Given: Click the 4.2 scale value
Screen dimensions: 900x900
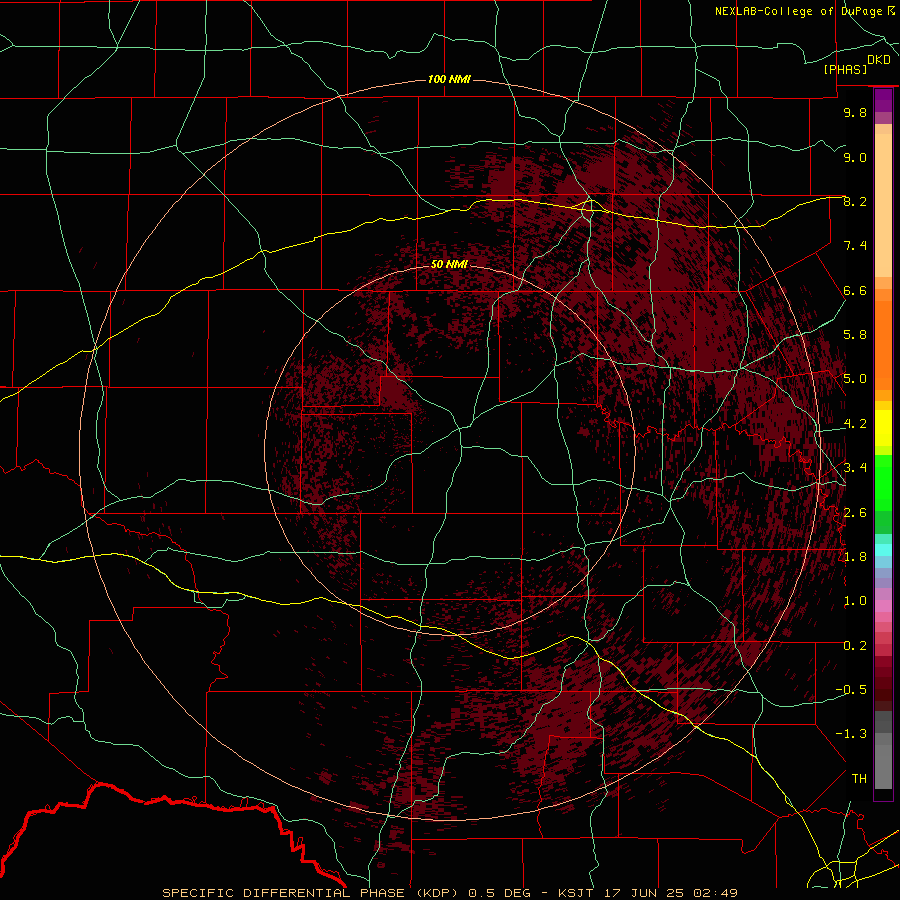Looking at the screenshot, I should pyautogui.click(x=855, y=424).
